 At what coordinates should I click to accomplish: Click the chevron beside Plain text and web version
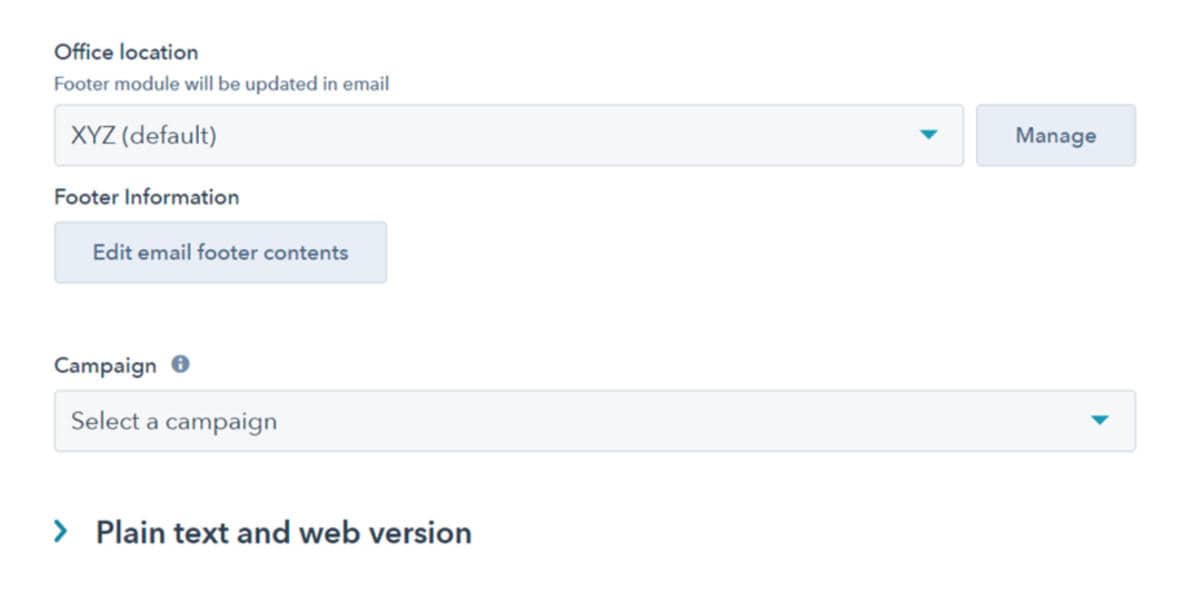coord(63,532)
